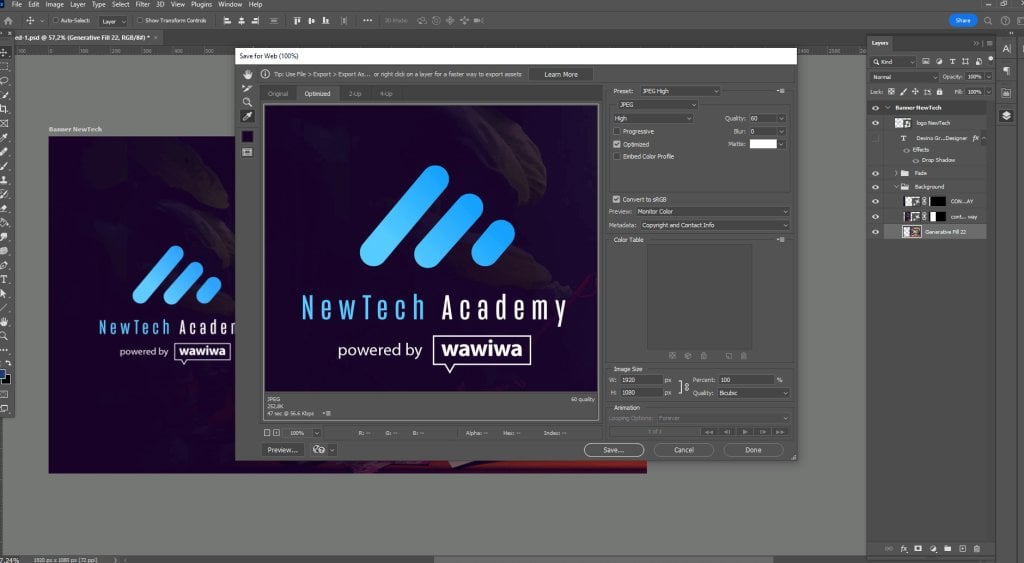Open the Paragraph panel dock icon

click(x=1006, y=71)
